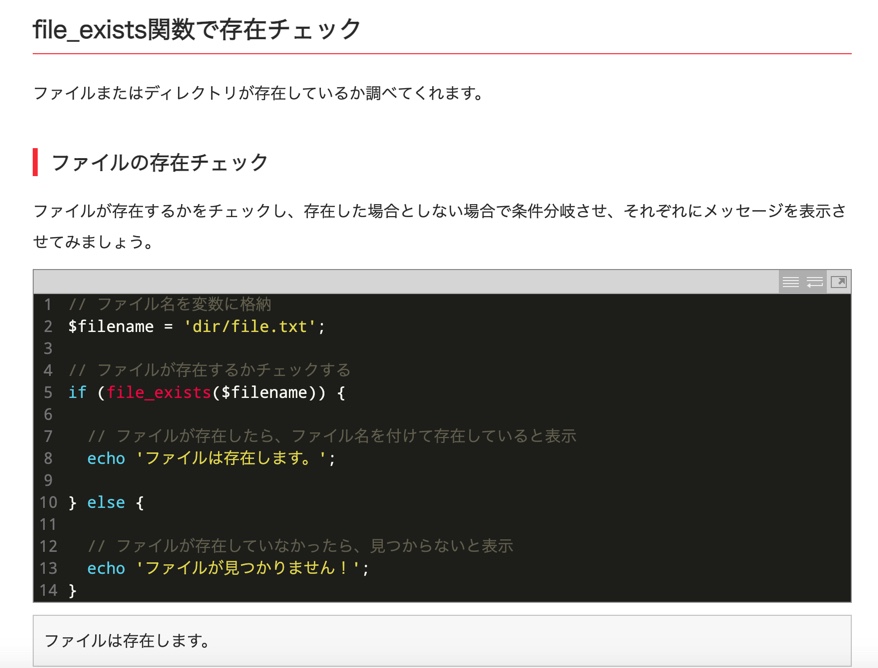
Task: Click the file_exists関数で存在チェック heading
Action: tap(197, 29)
